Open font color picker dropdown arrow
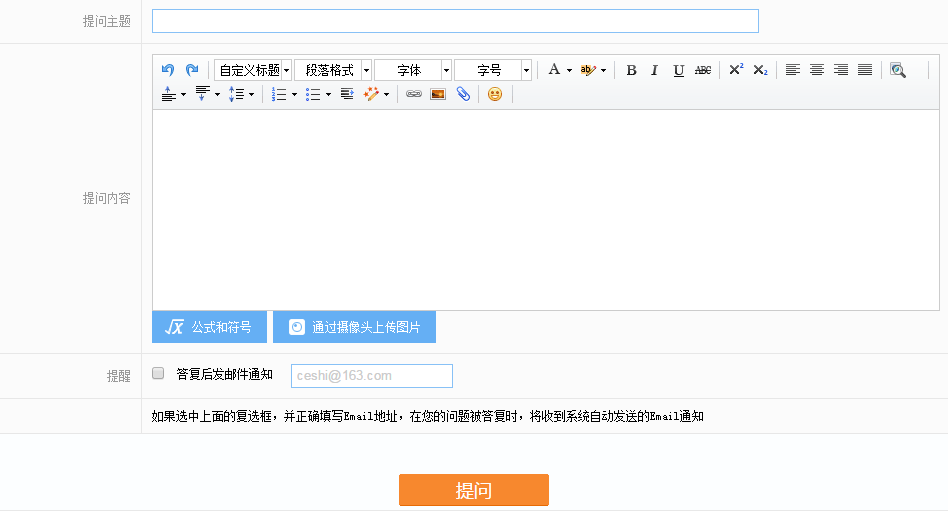The height and width of the screenshot is (513, 948). click(x=569, y=70)
